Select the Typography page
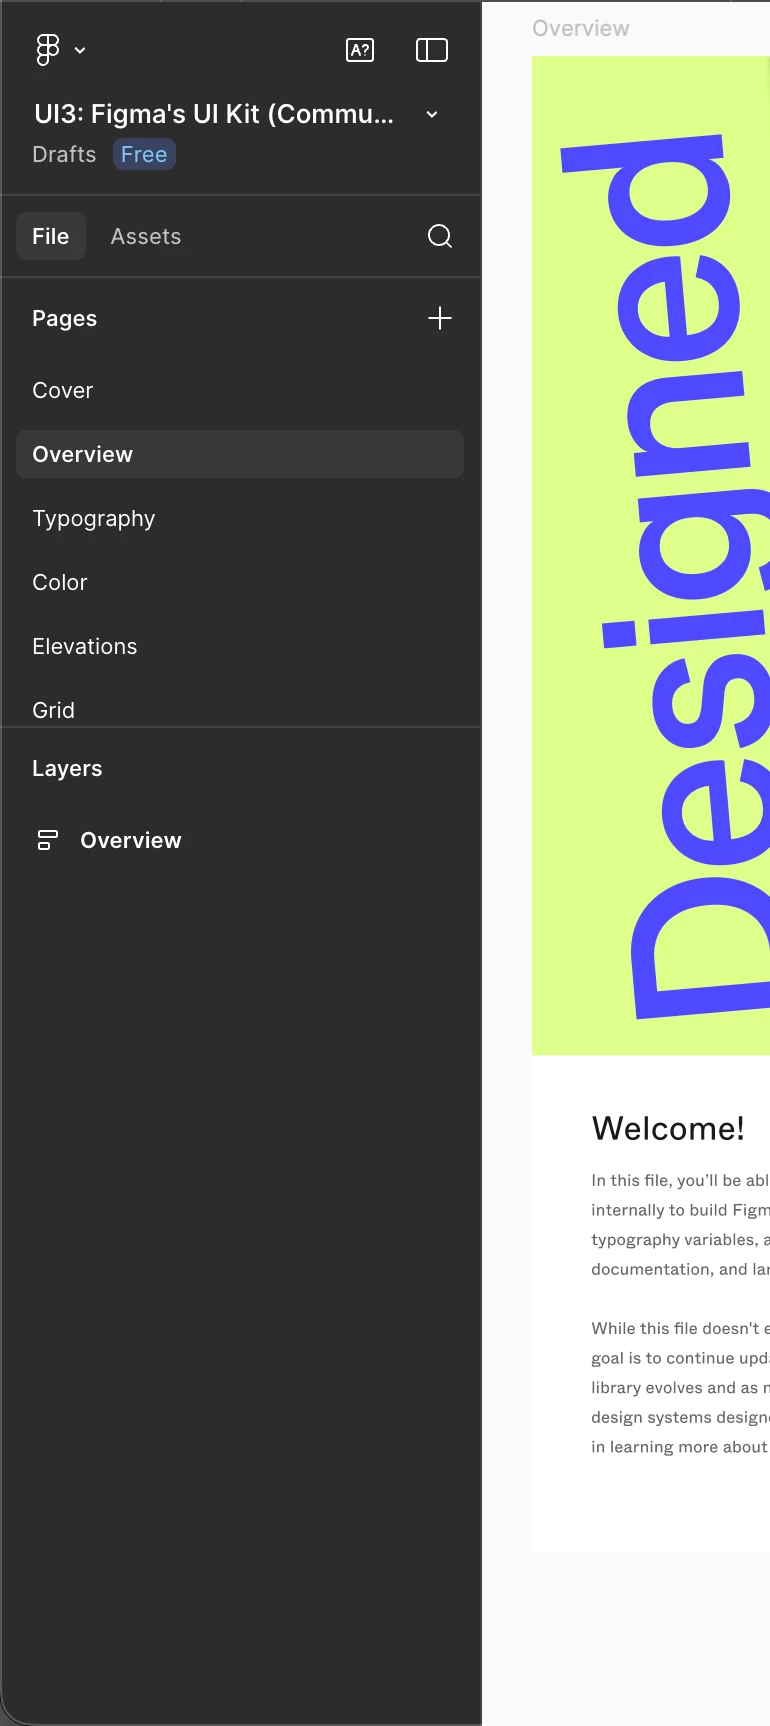Screen dimensions: 770x1726 pos(240,518)
